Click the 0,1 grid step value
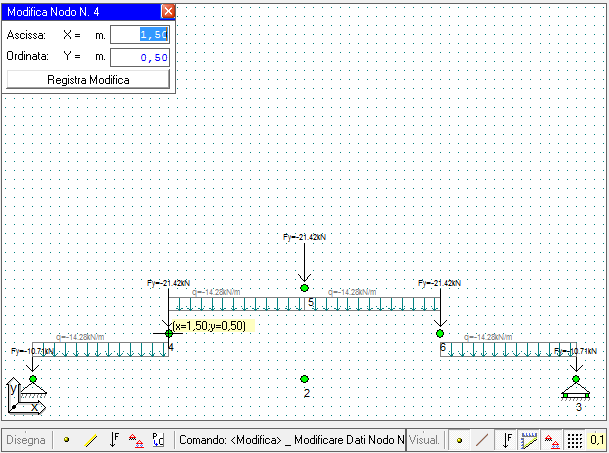This screenshot has width=609, height=453. point(597,440)
